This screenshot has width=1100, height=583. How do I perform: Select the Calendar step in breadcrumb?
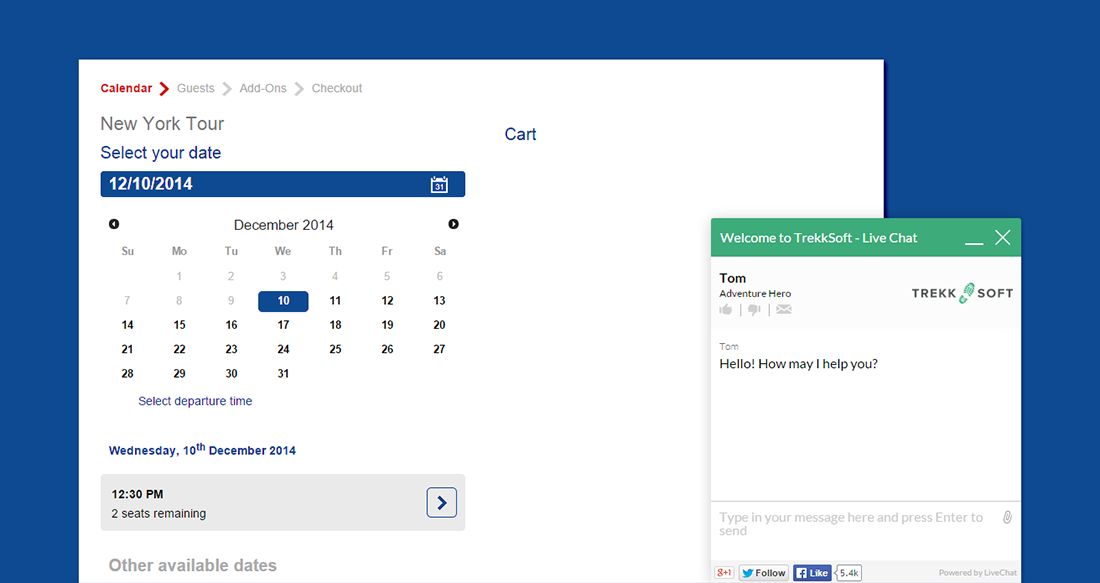(126, 89)
